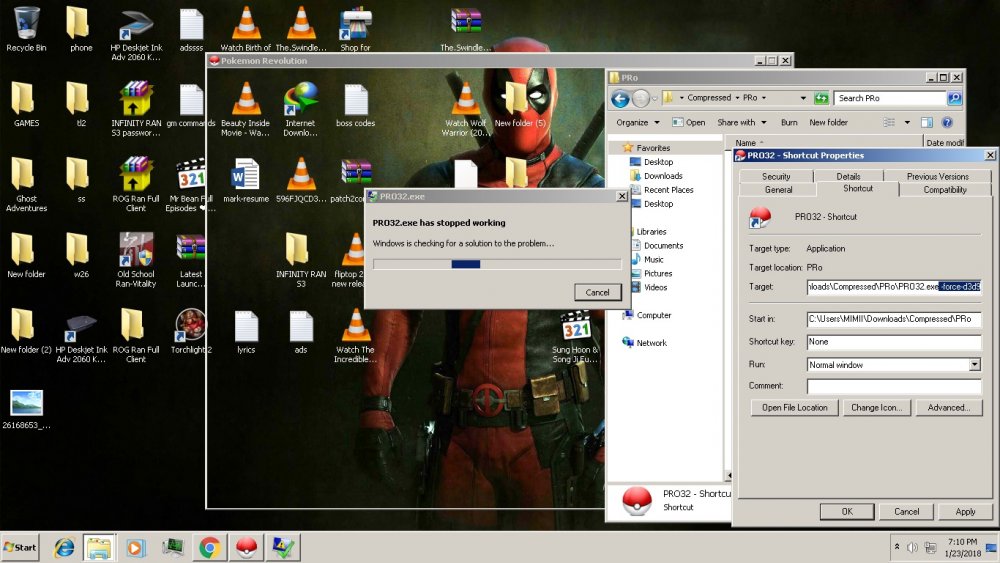Viewport: 1000px width, 563px height.
Task: Click the Open File Location button
Action: tap(794, 407)
